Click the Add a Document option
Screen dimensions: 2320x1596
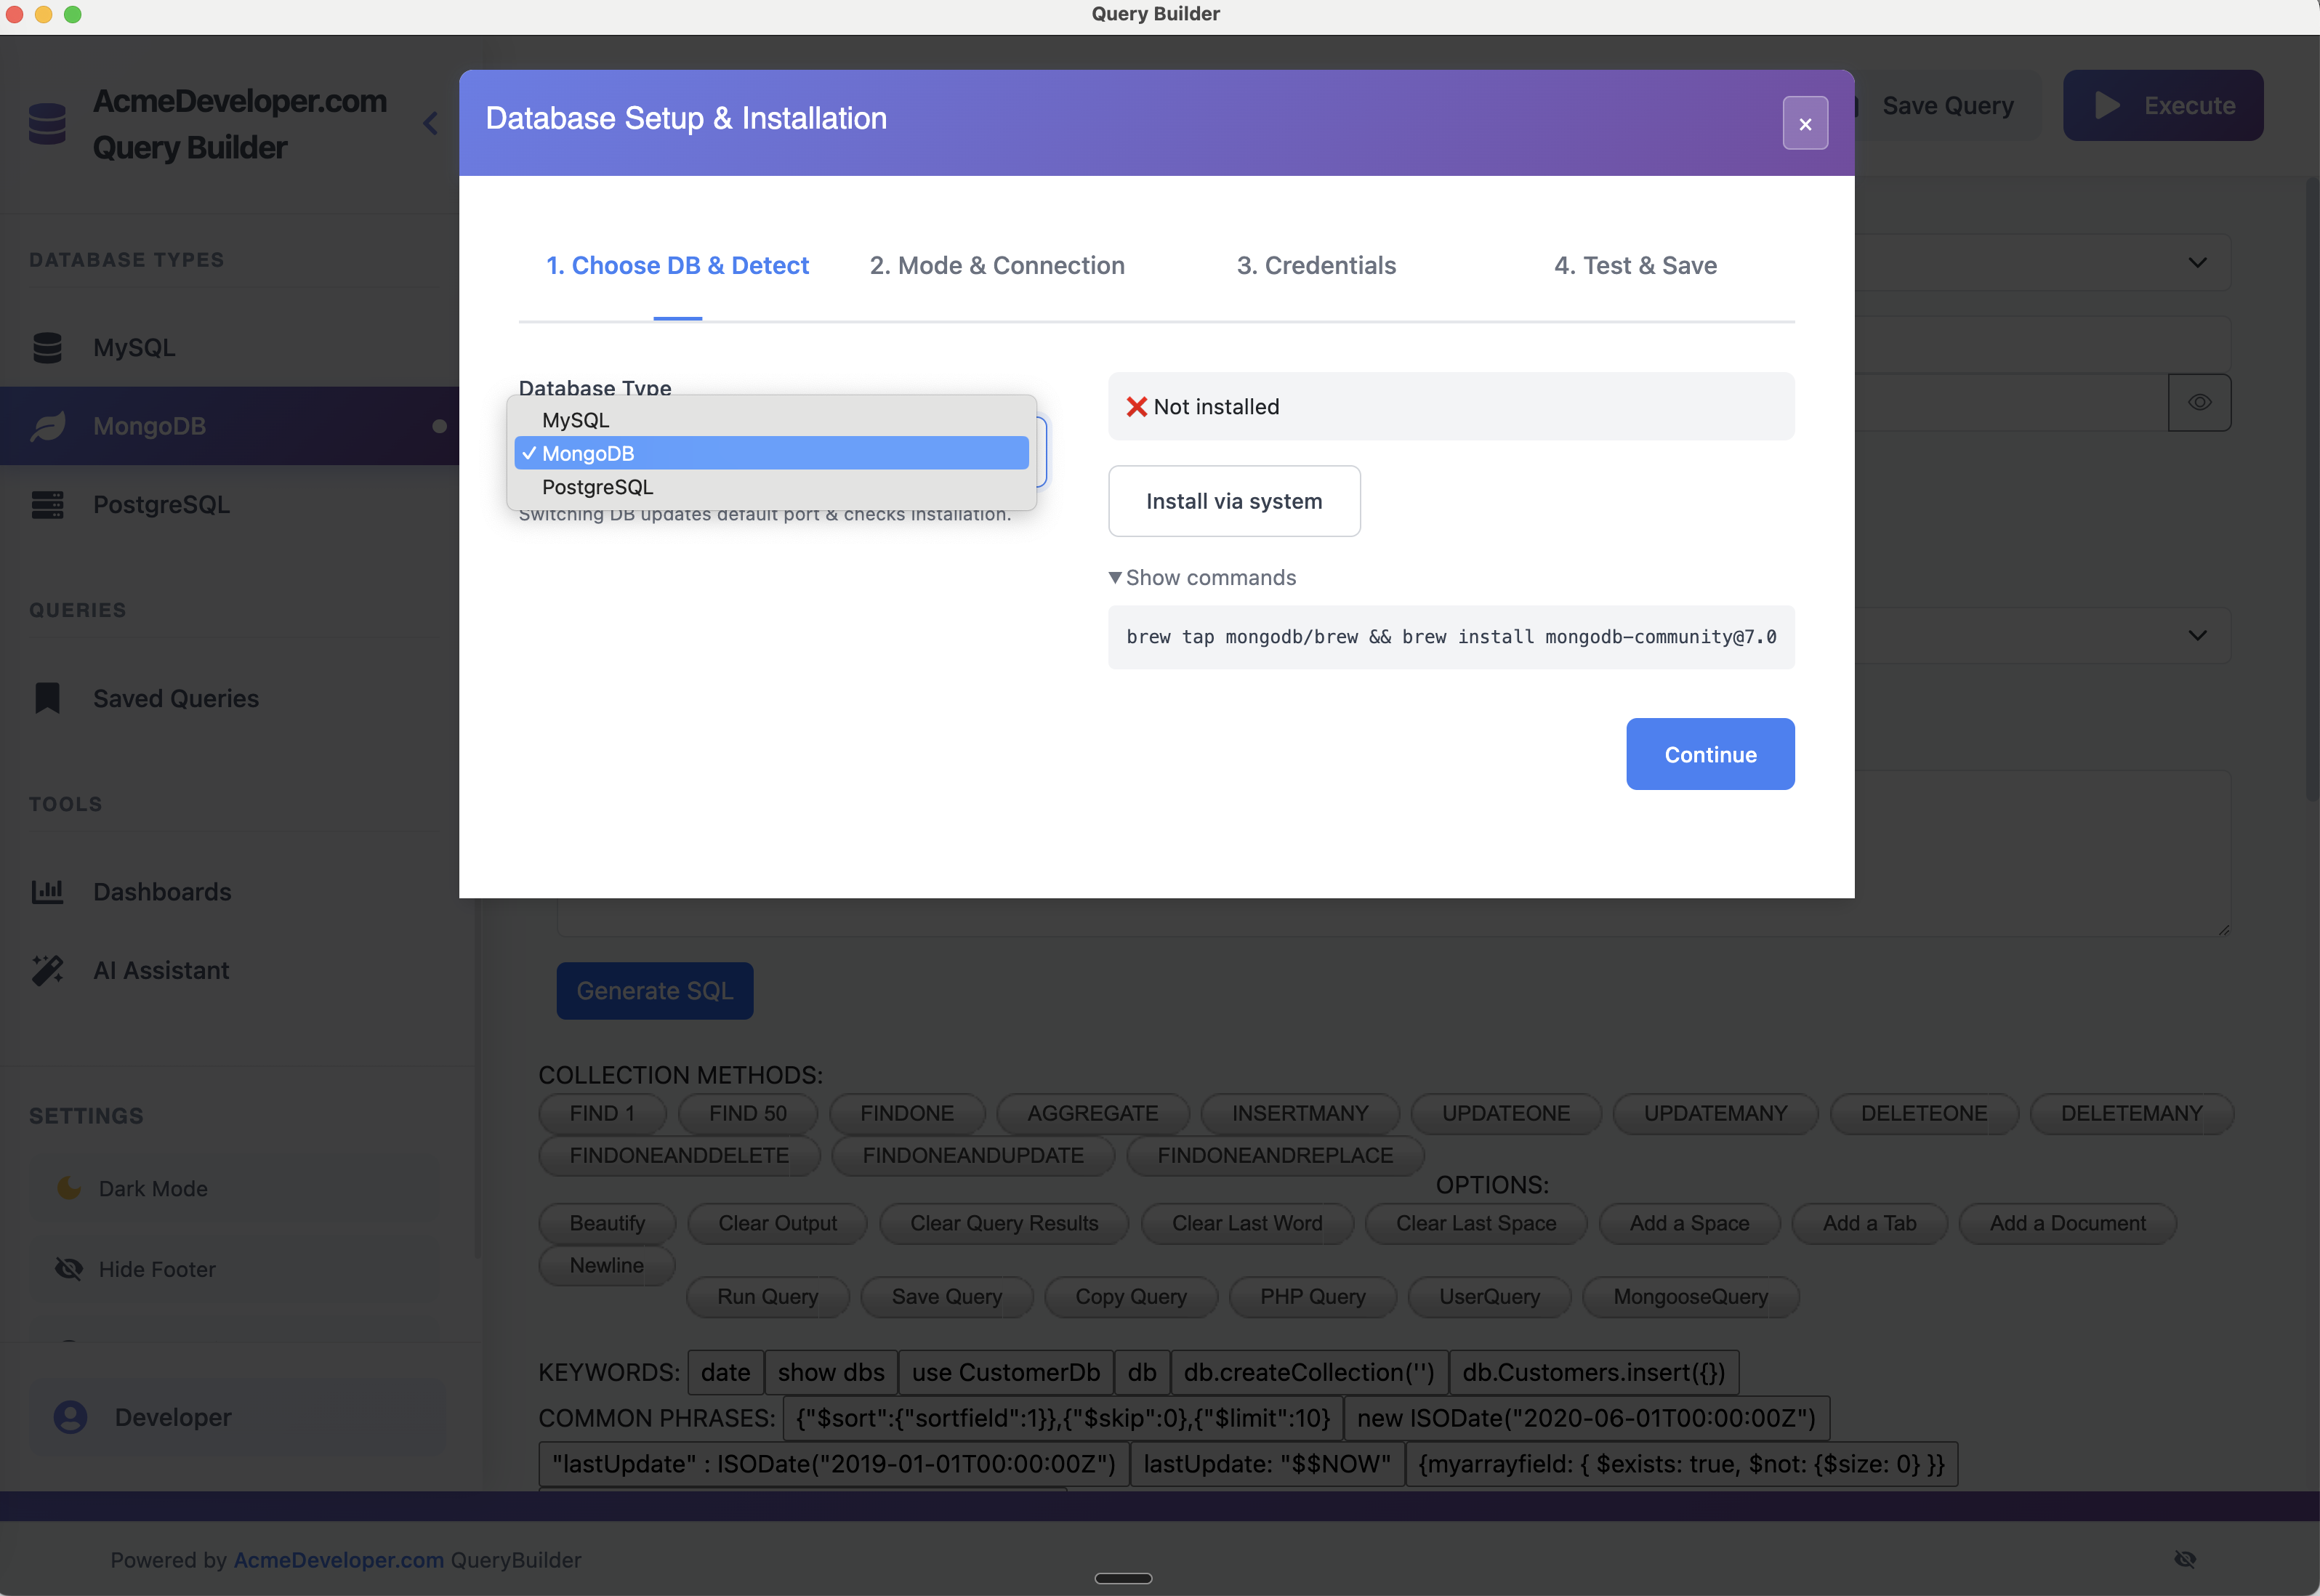(x=2068, y=1223)
